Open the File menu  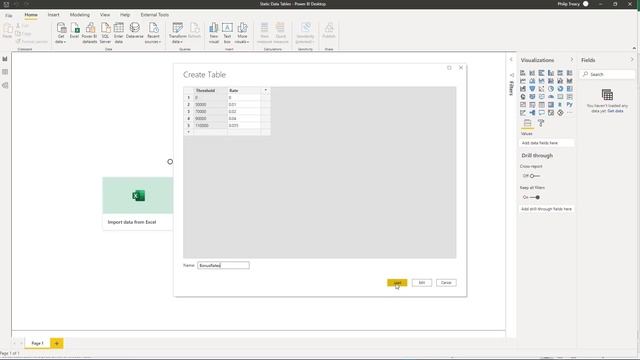point(9,15)
